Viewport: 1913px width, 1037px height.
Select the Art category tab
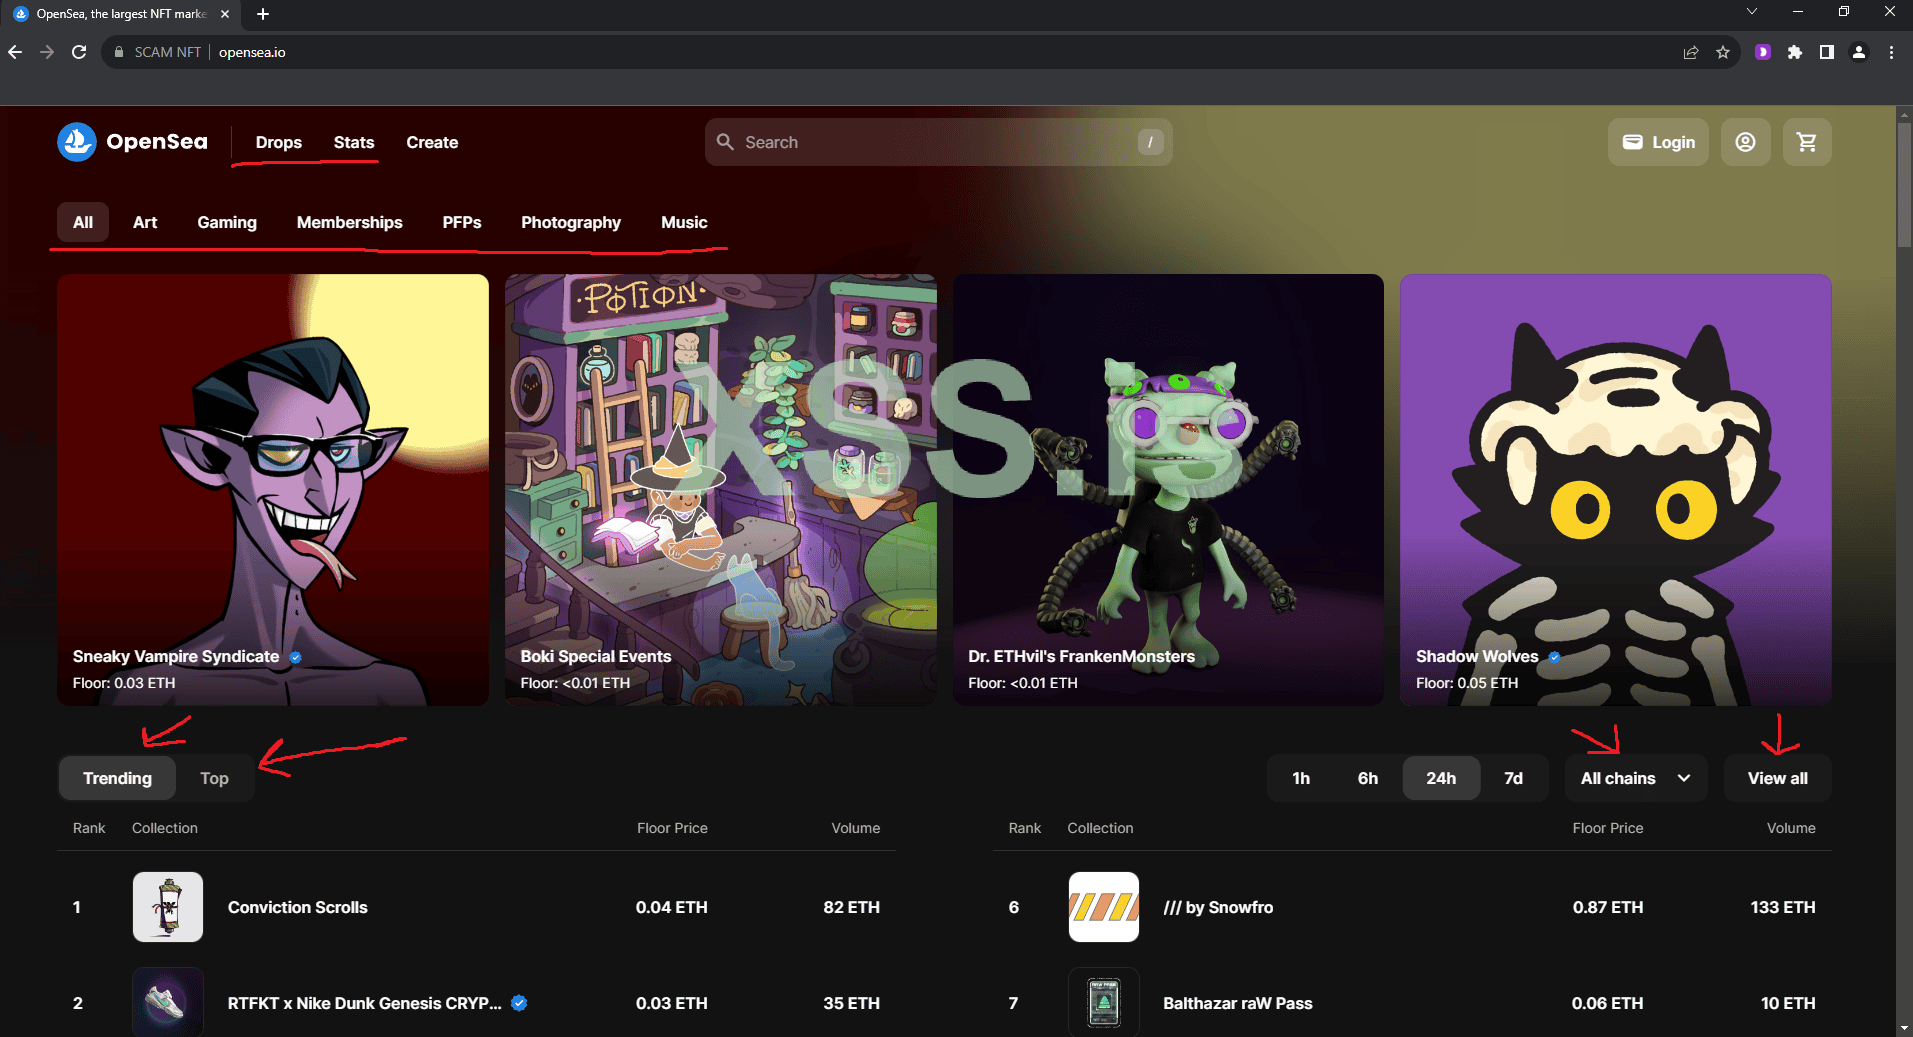coord(145,222)
